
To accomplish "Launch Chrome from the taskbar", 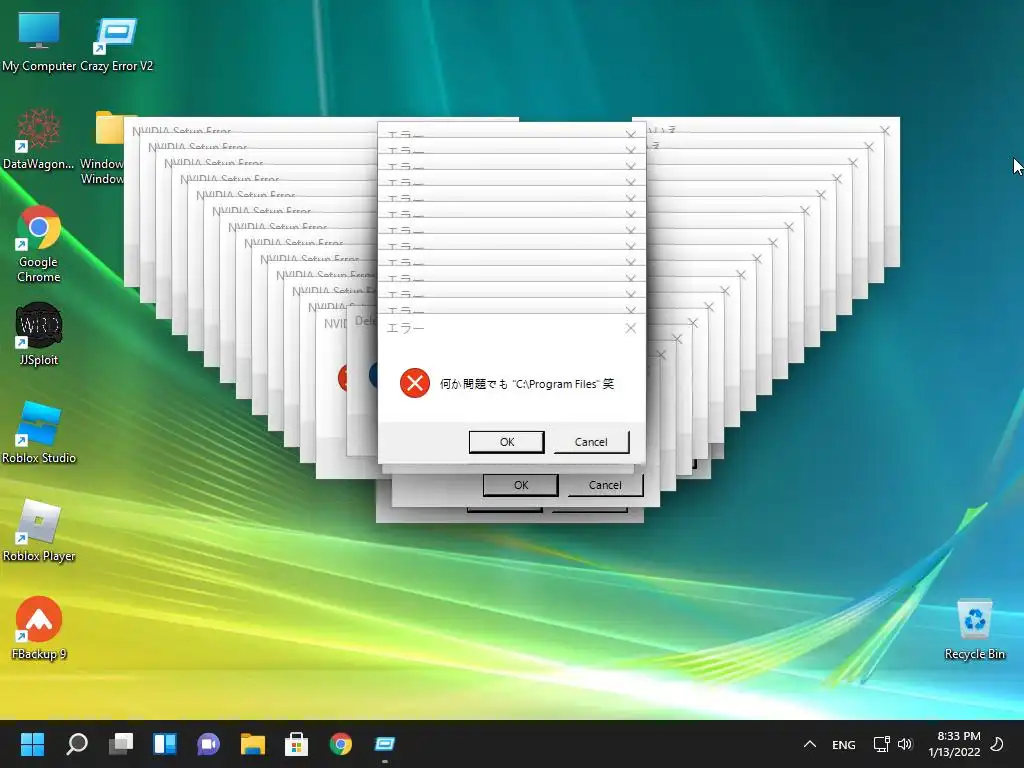I will [340, 744].
